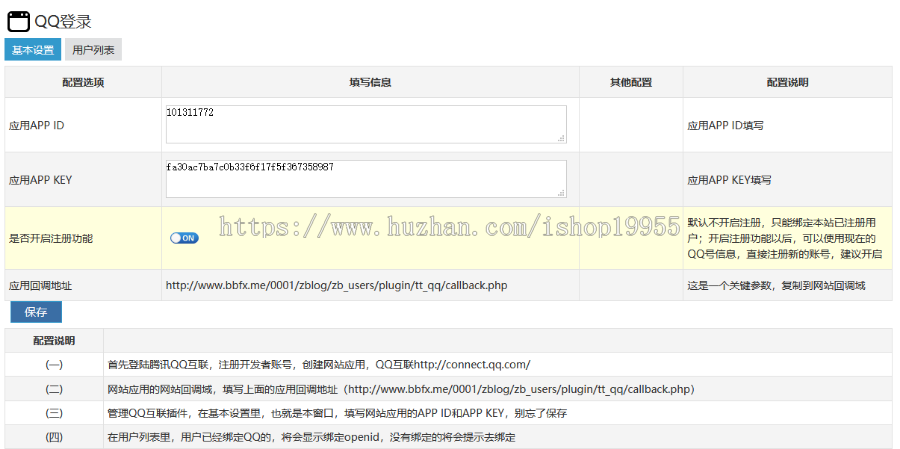Click the connect.qq.com instruction line
900x449 pixels.
click(319, 365)
